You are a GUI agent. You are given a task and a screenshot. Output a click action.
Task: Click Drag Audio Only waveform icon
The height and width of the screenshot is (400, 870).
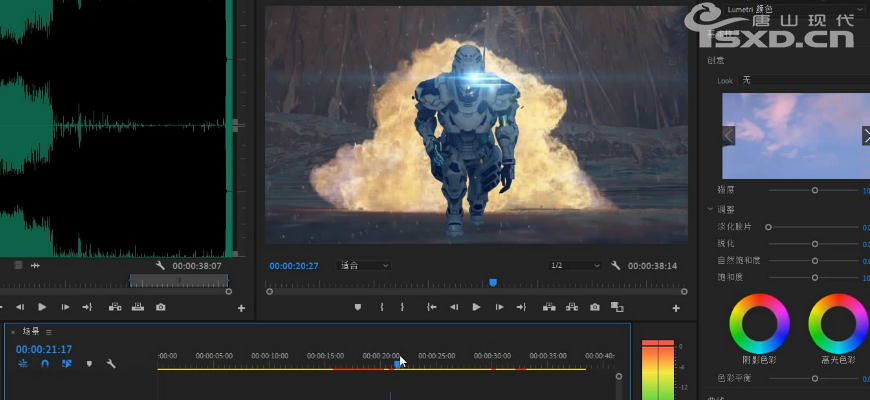point(35,265)
